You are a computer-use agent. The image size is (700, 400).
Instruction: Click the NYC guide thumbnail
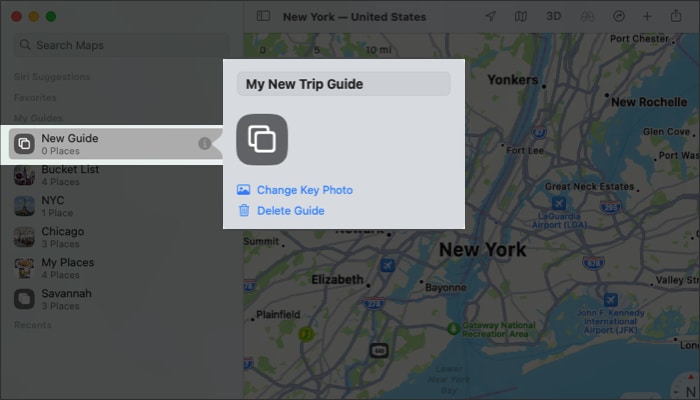coord(24,206)
